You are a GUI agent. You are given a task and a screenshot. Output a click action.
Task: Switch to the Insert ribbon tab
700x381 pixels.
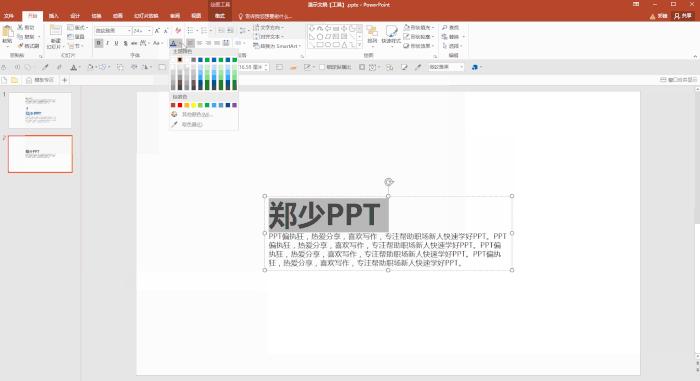tap(54, 16)
